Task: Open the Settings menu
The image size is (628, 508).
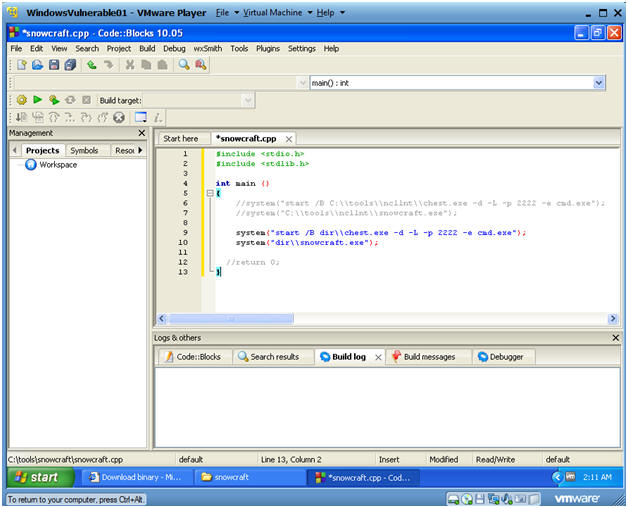Action: click(302, 48)
